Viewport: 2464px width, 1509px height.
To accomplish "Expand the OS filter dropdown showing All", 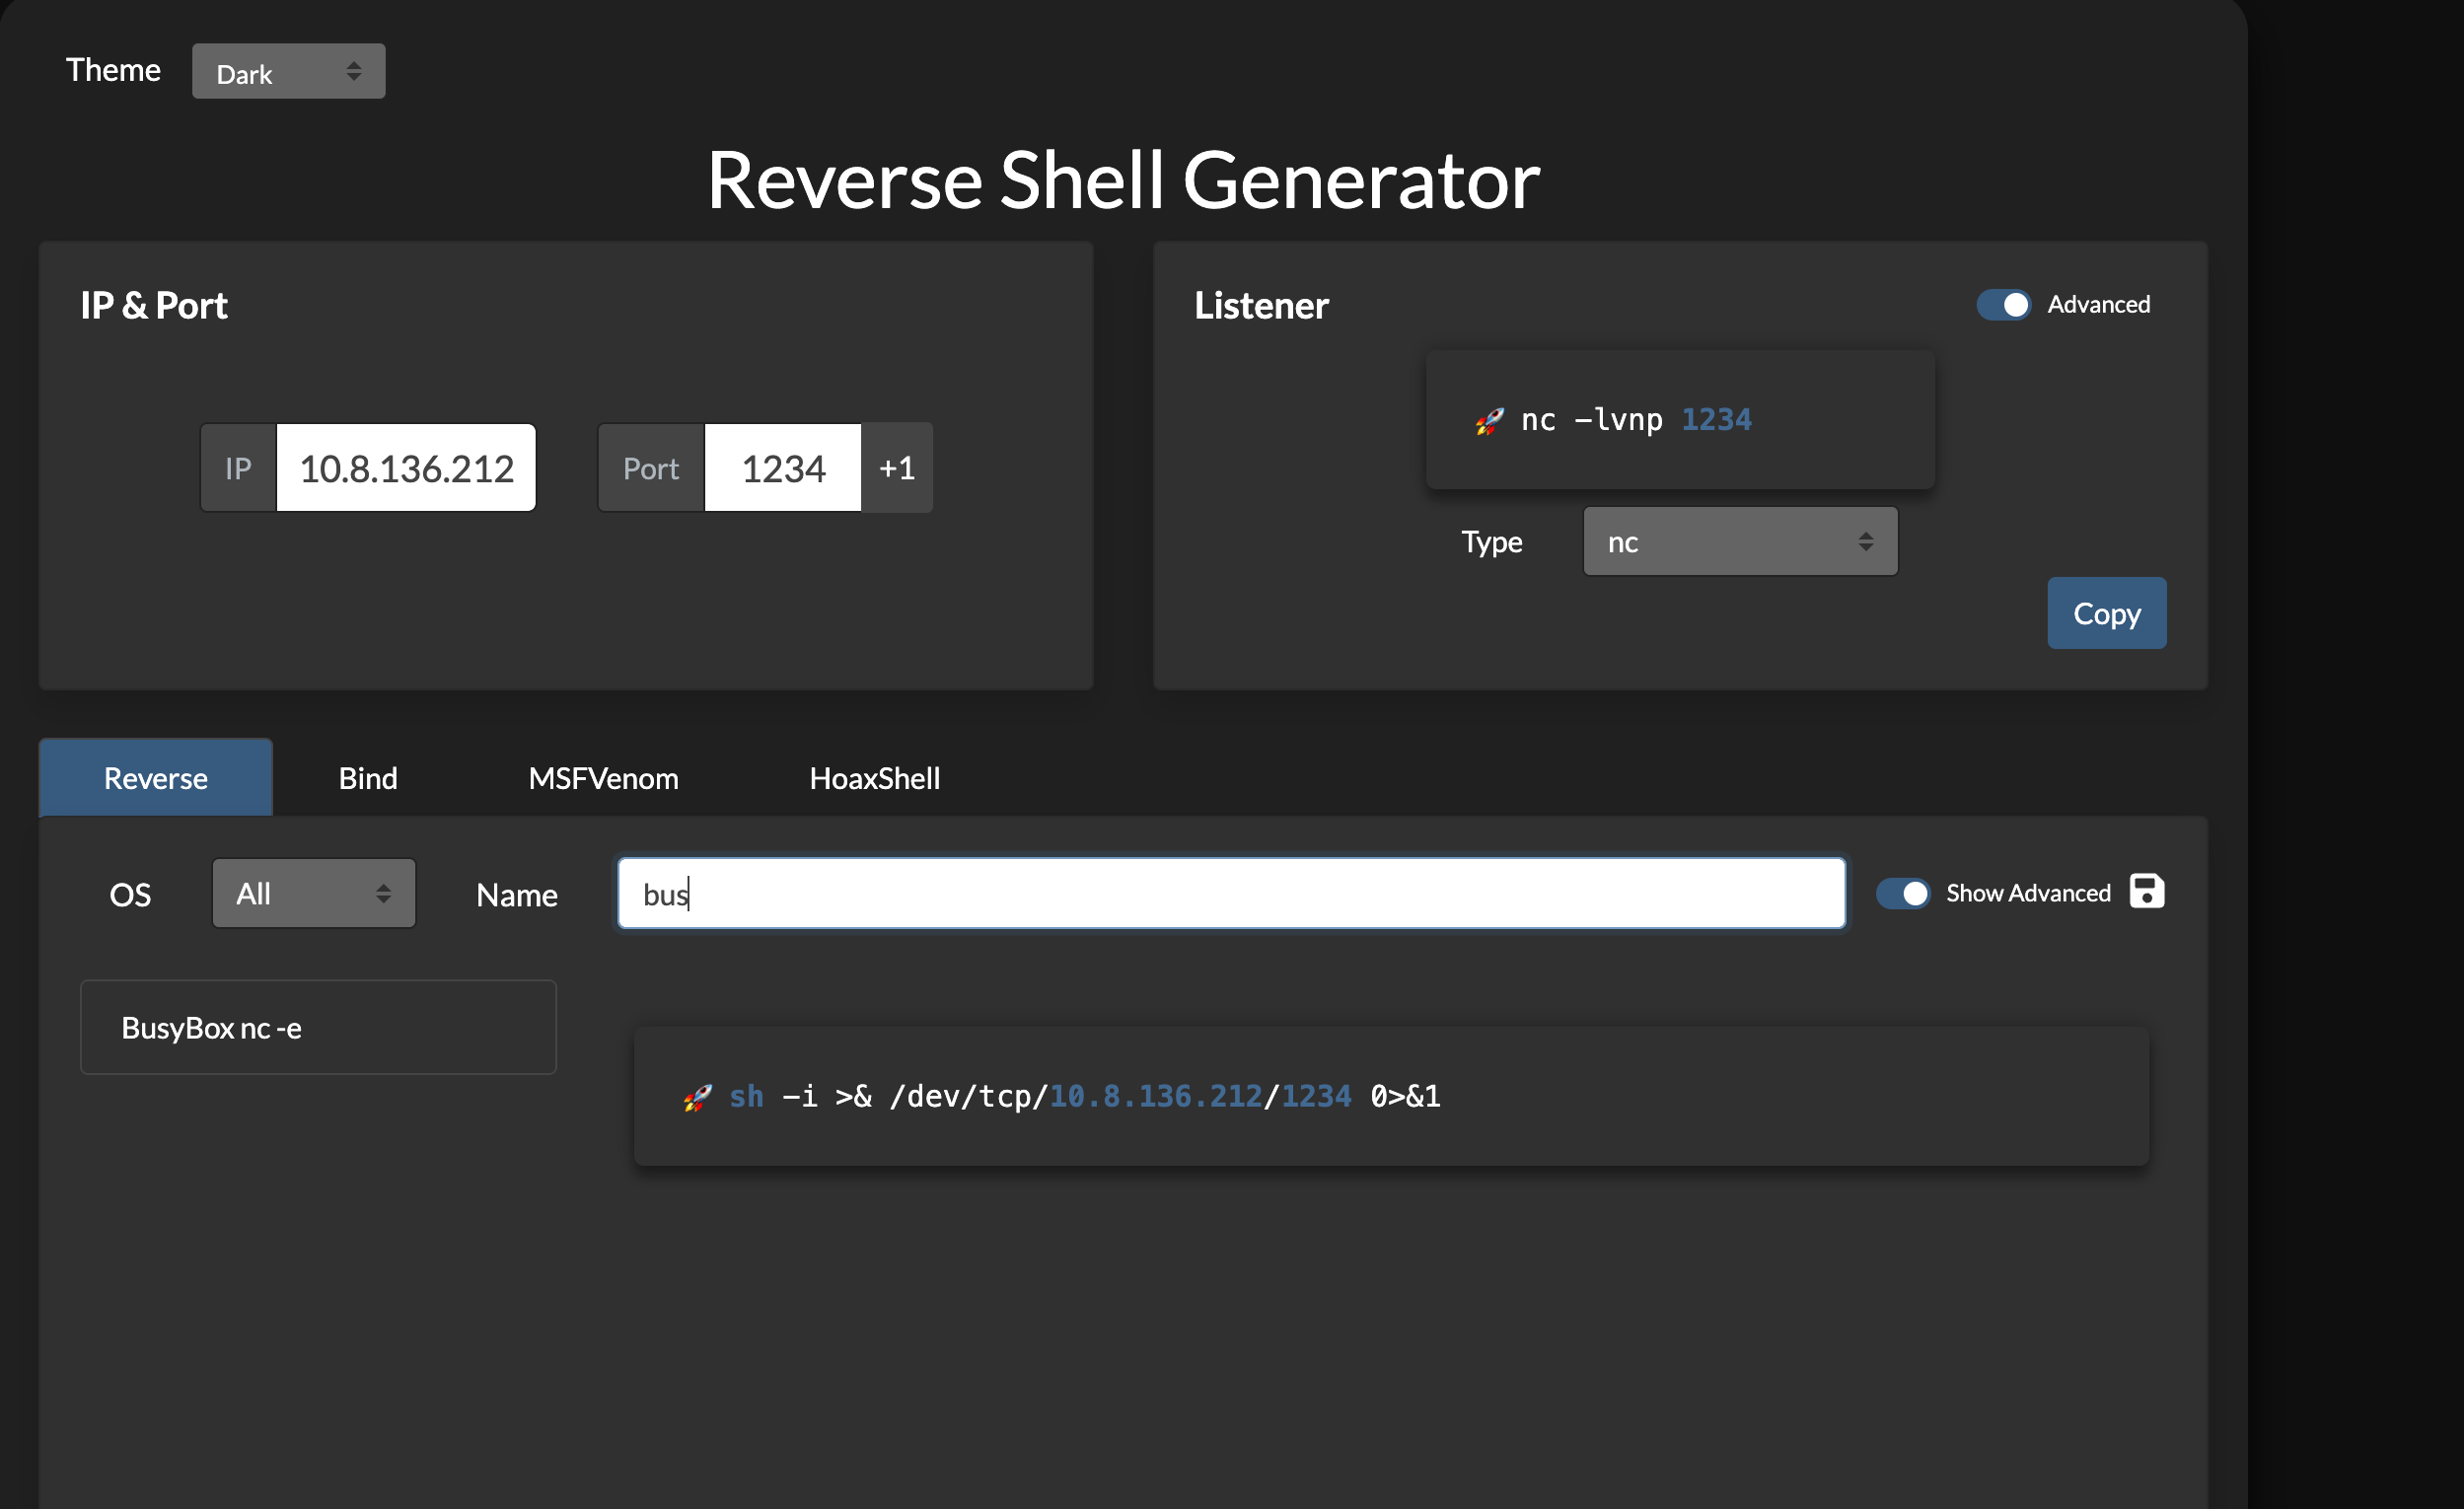I will click(313, 893).
